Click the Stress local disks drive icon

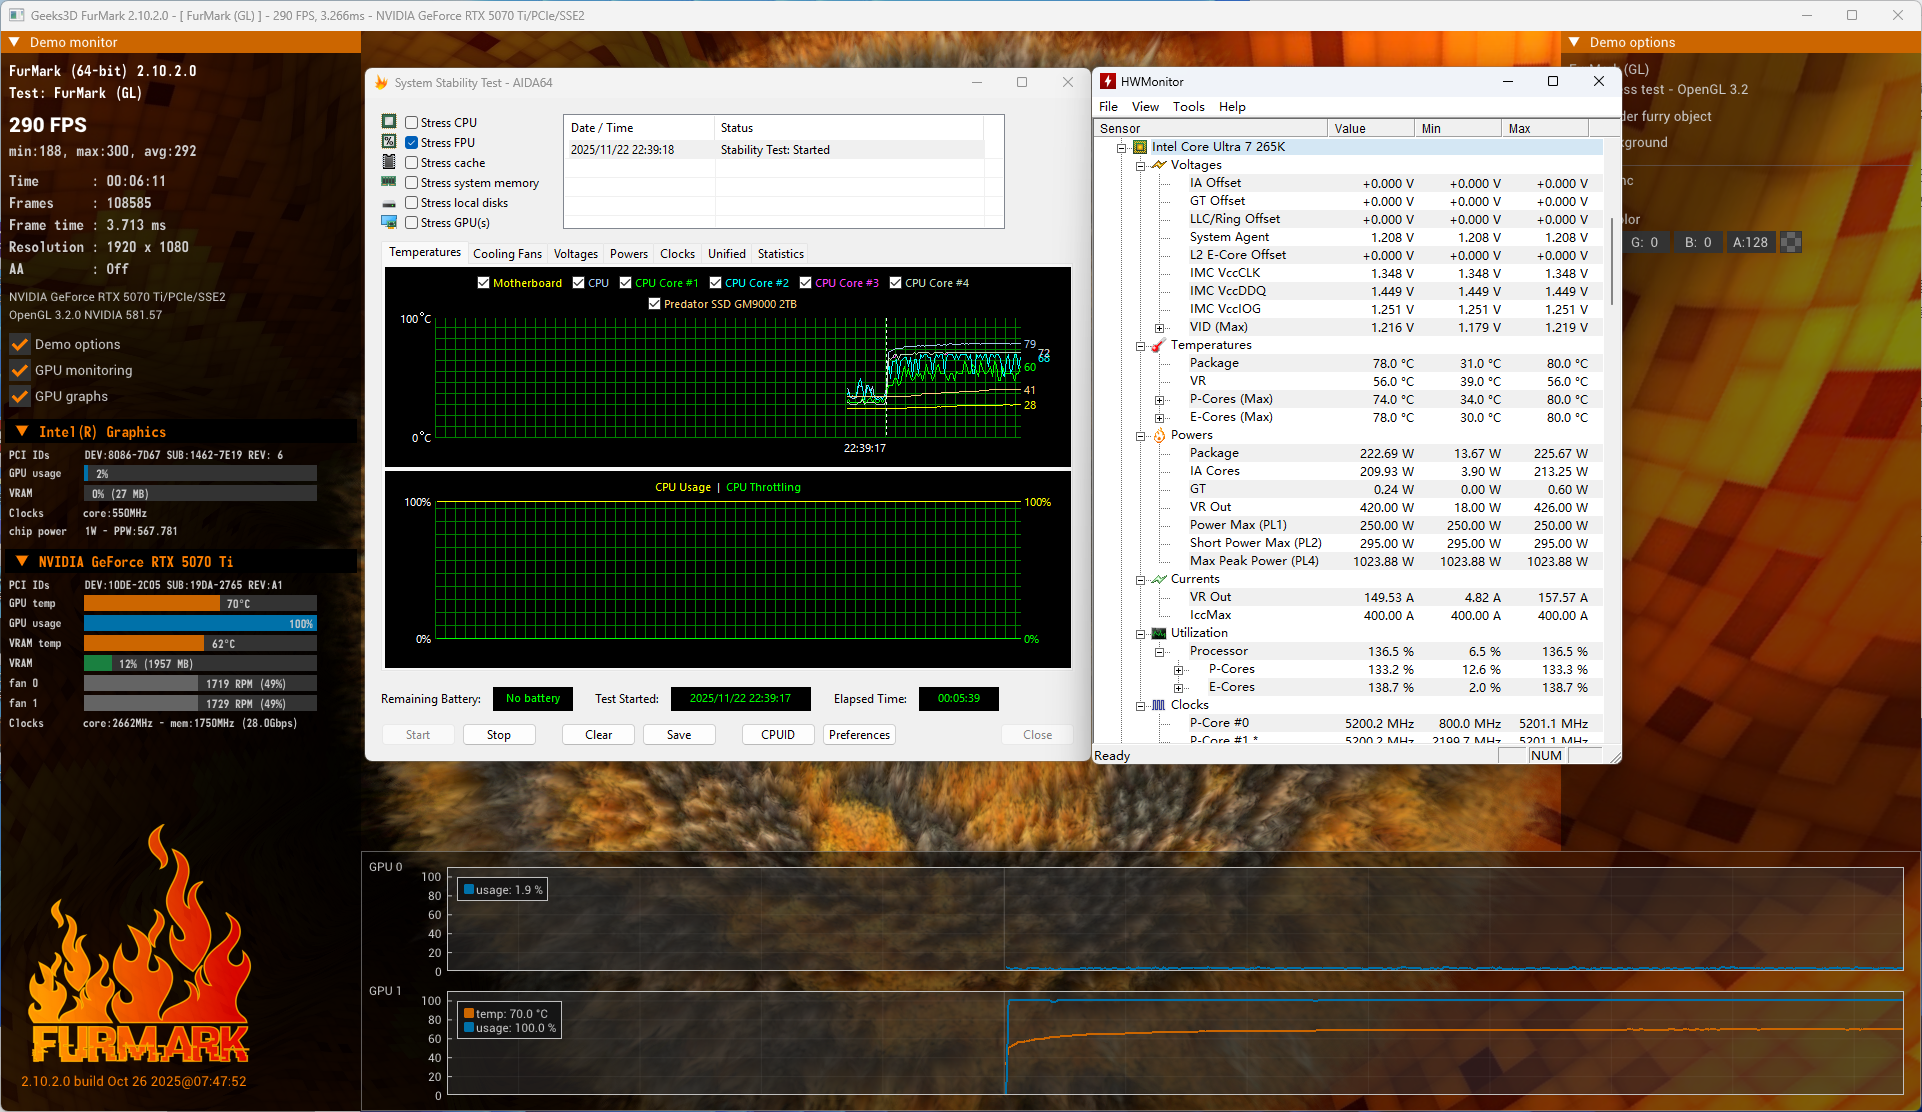coord(389,203)
